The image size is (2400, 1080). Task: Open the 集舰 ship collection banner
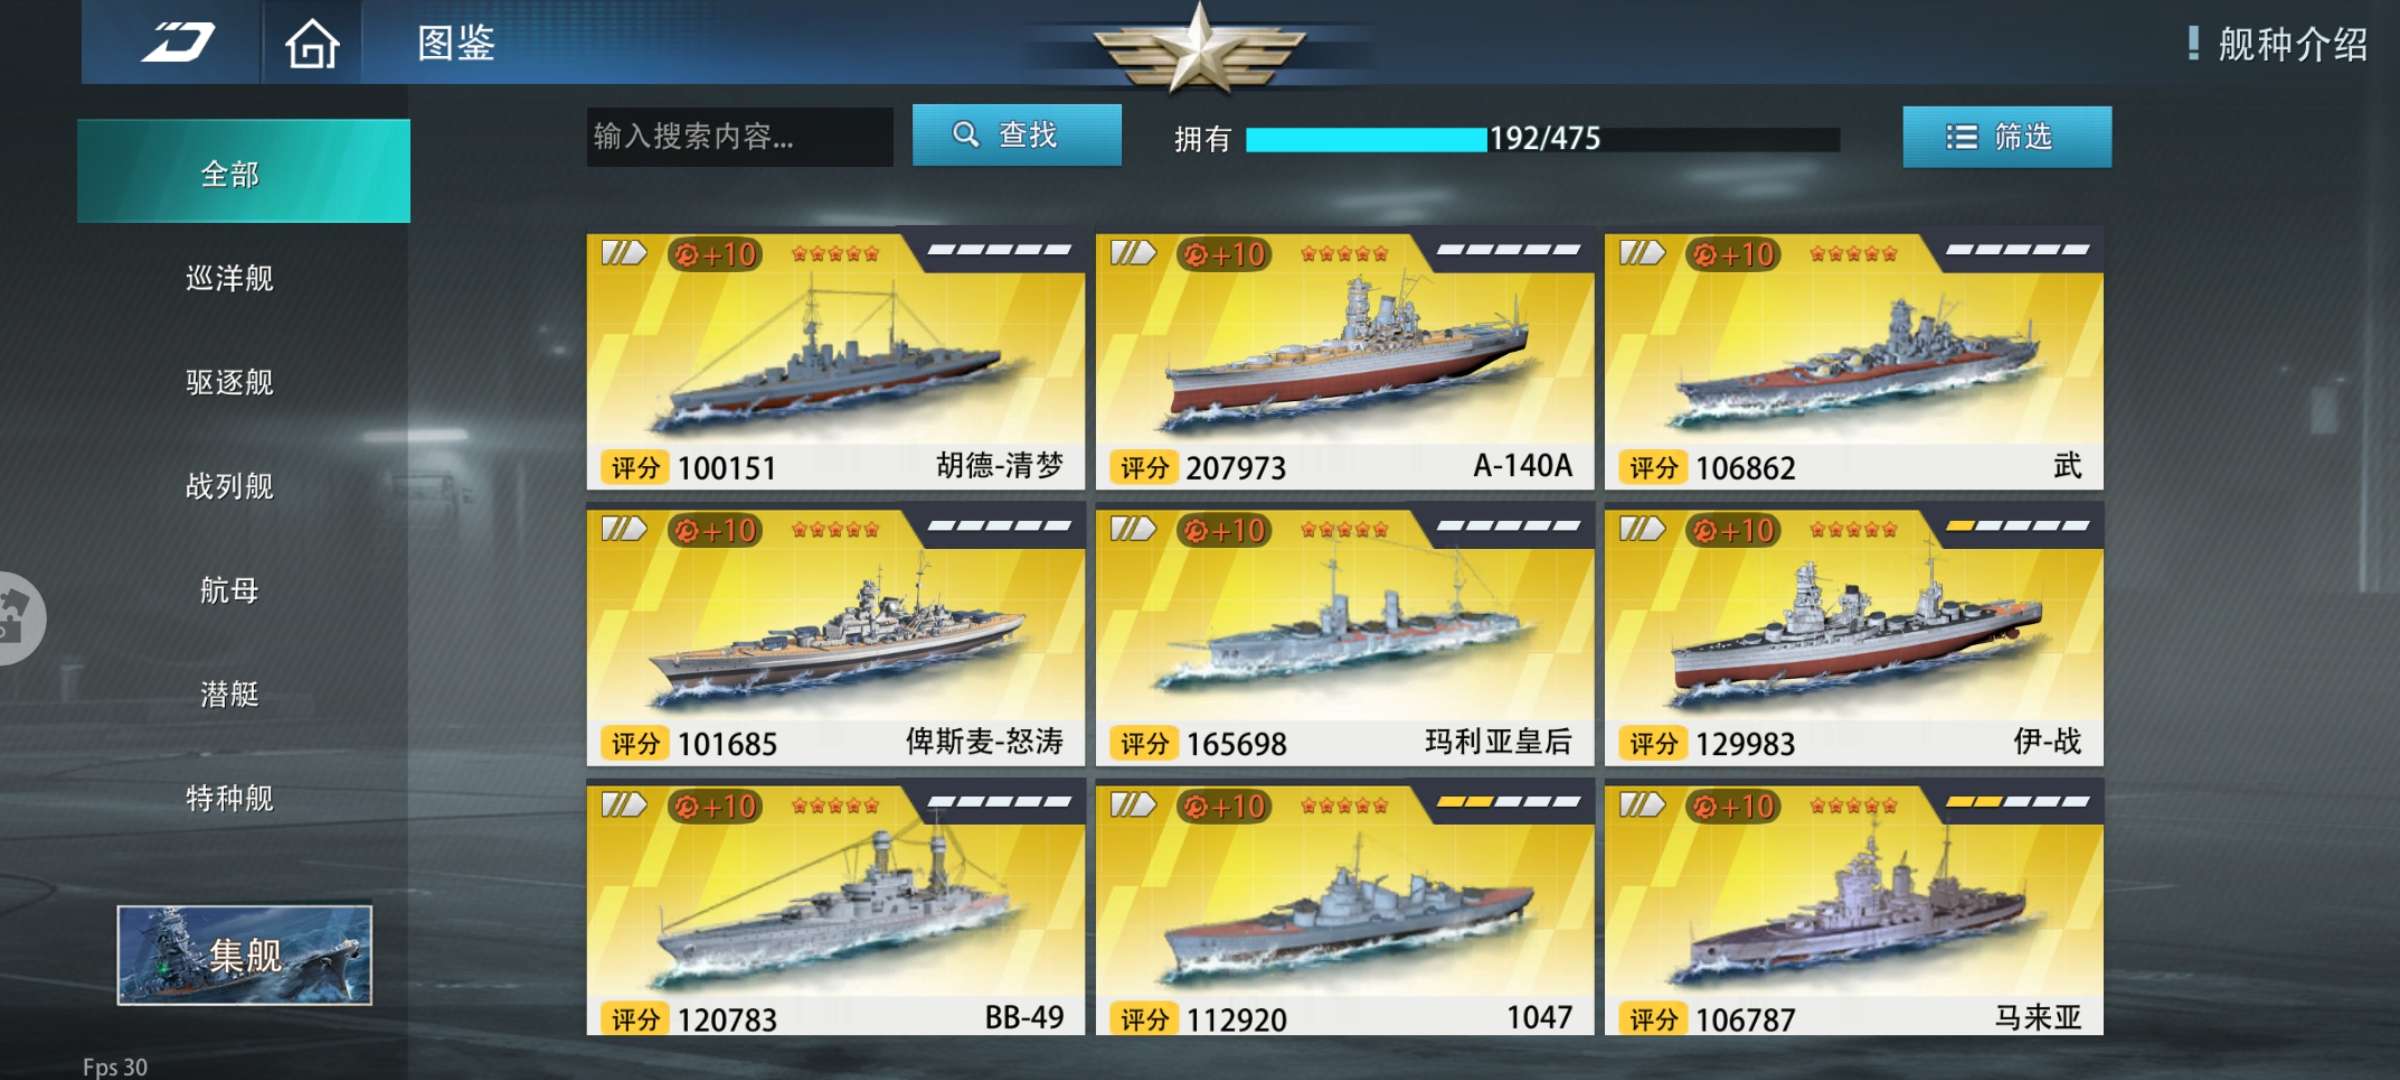pos(245,955)
